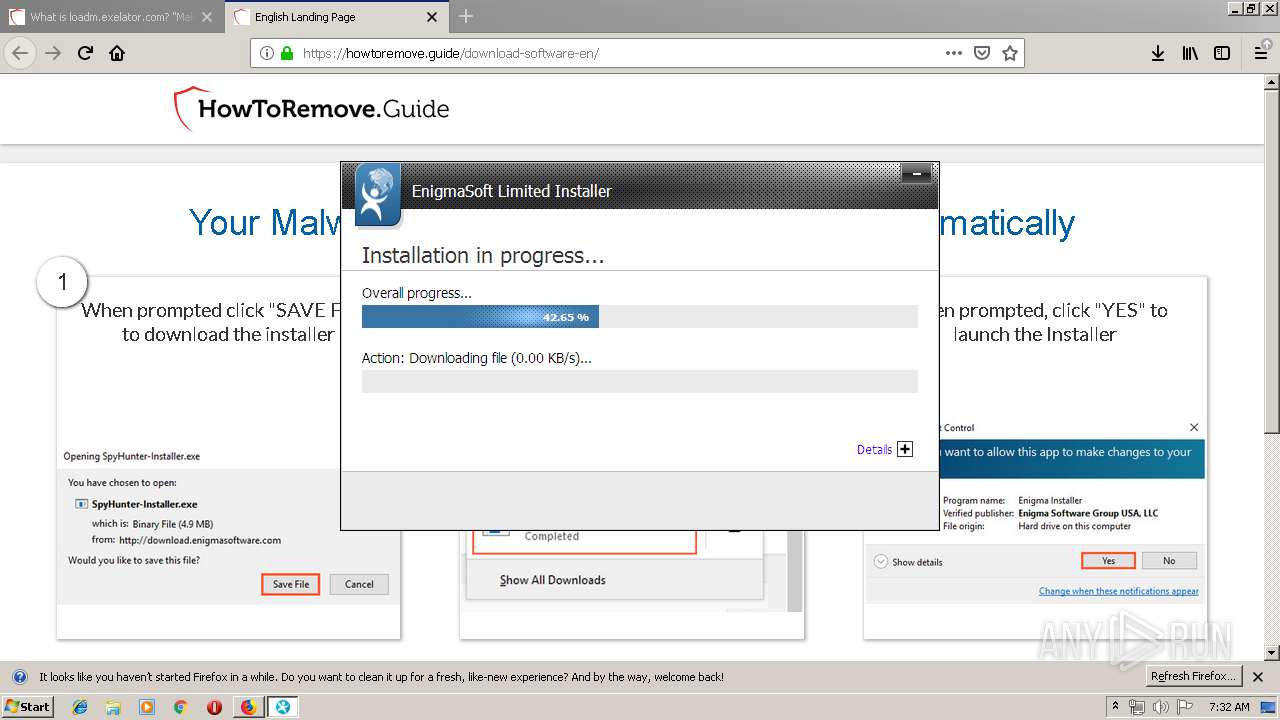Open the Windows Start menu
This screenshot has width=1280, height=720.
click(x=27, y=707)
